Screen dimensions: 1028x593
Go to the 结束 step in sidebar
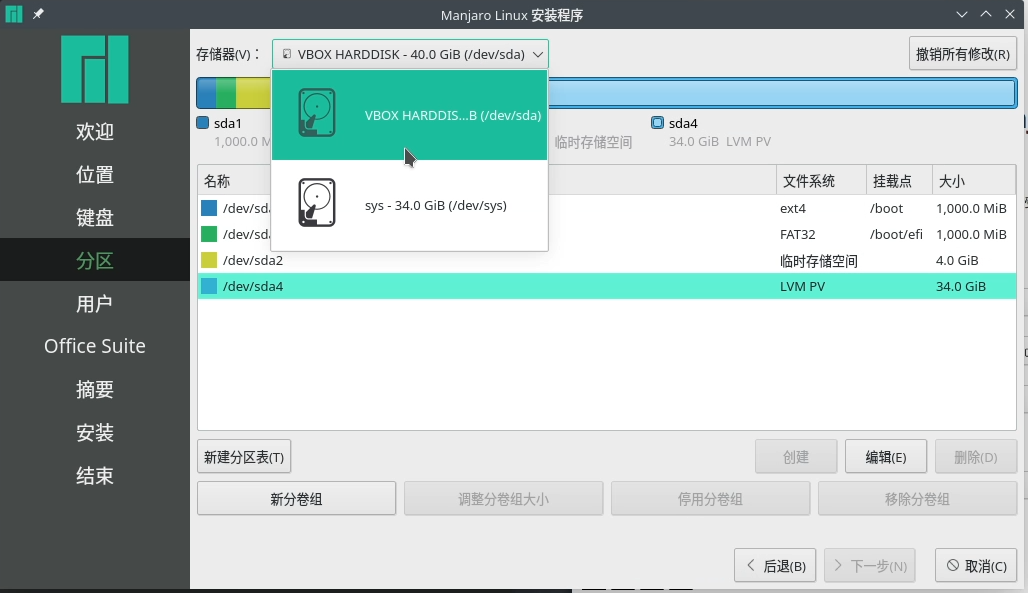point(95,476)
